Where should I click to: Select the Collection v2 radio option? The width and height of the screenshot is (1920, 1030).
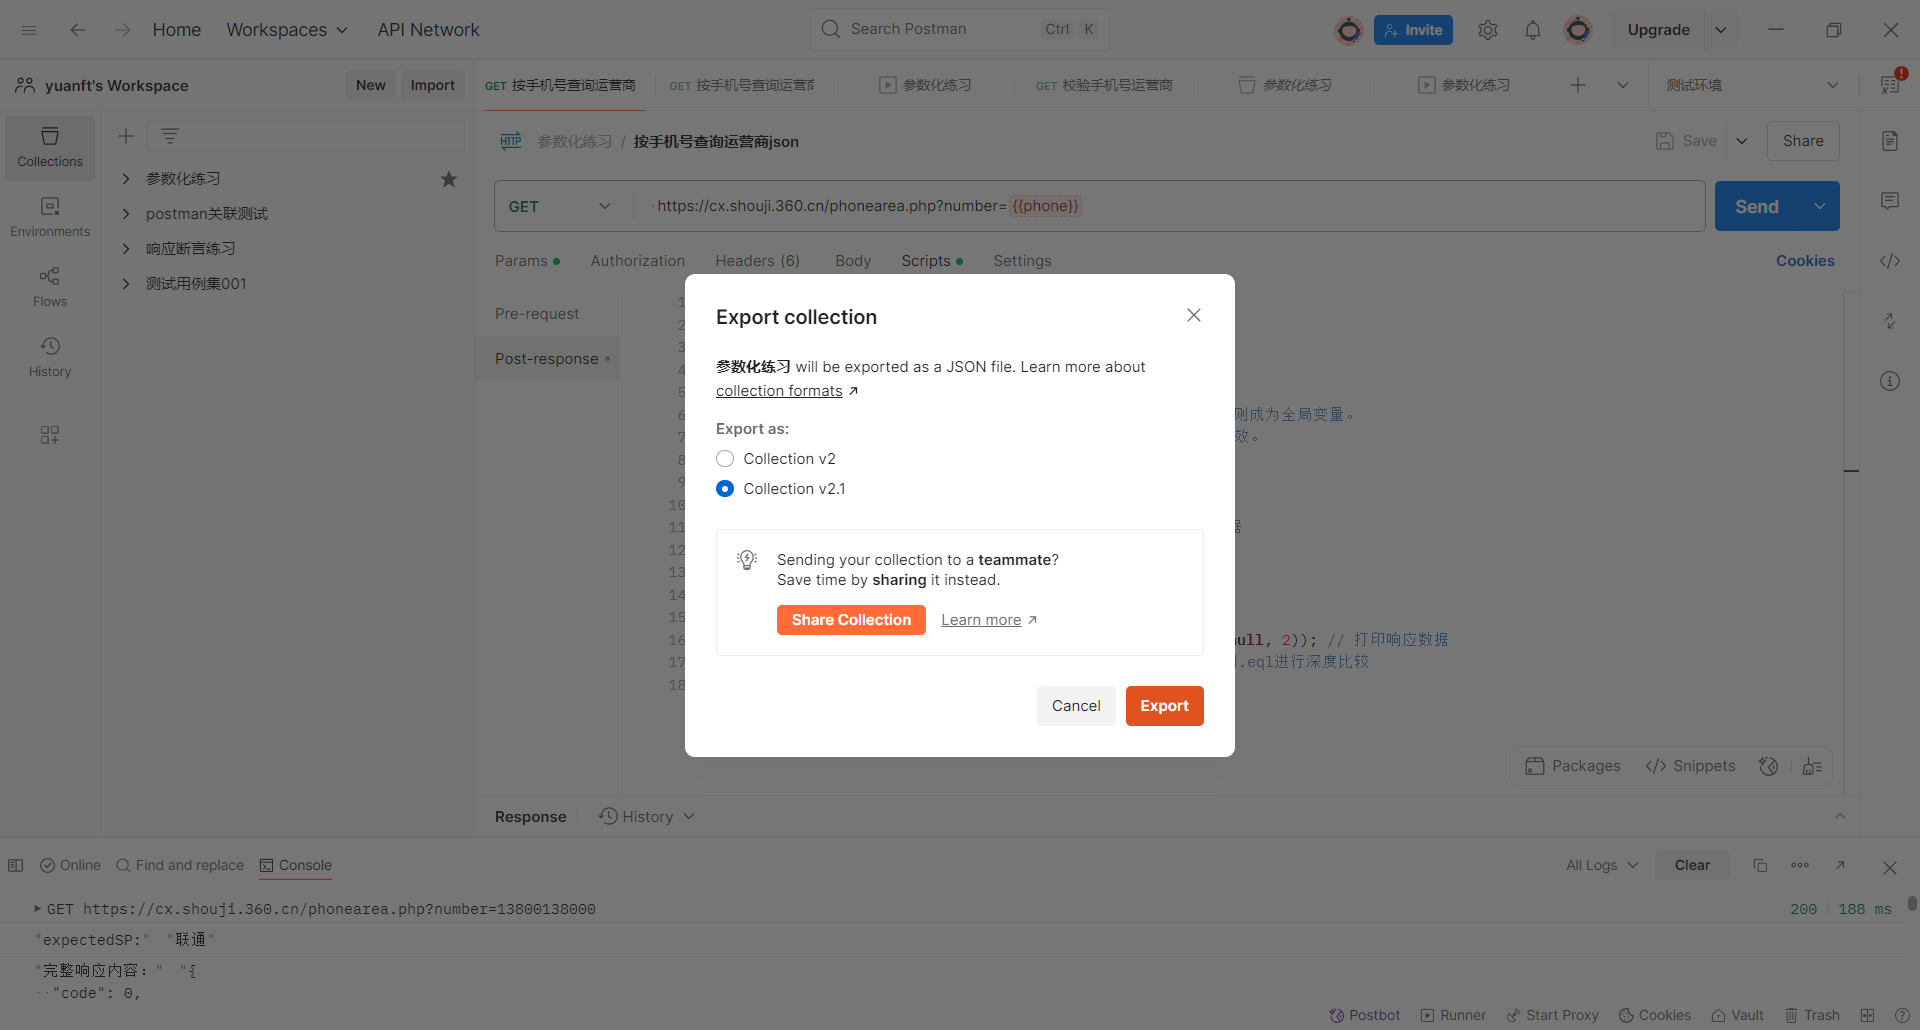point(725,459)
